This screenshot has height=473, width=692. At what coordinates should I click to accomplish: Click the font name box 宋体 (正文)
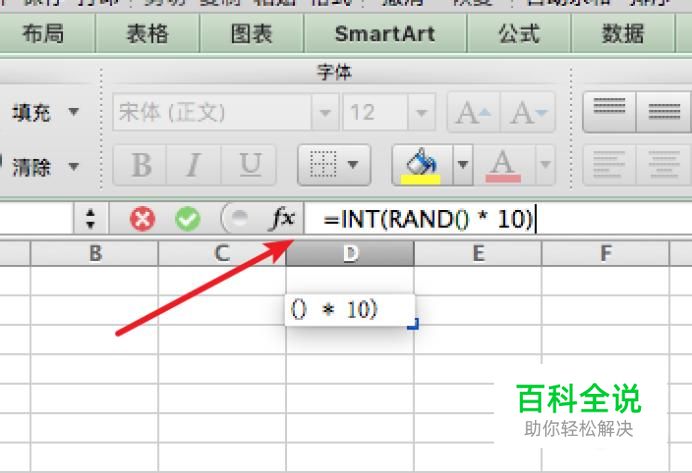212,112
